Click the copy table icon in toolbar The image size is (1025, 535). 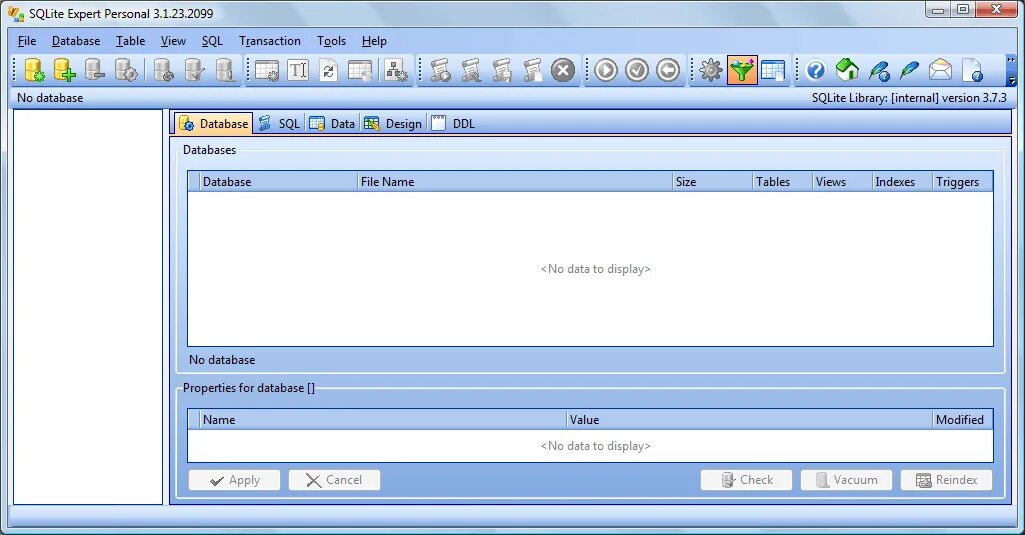pos(360,70)
